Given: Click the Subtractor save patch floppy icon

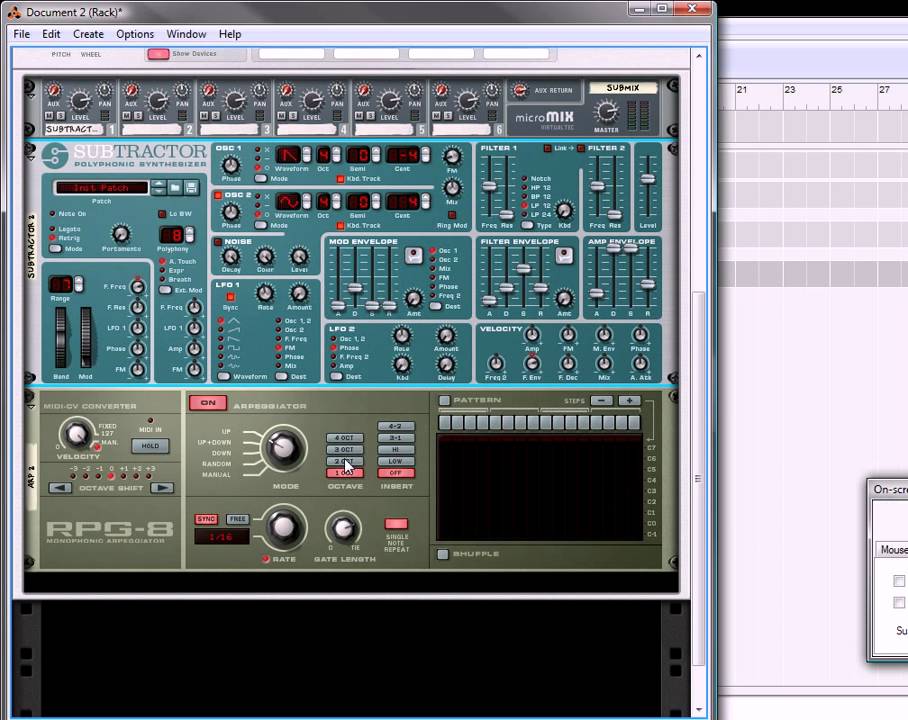Looking at the screenshot, I should (191, 187).
